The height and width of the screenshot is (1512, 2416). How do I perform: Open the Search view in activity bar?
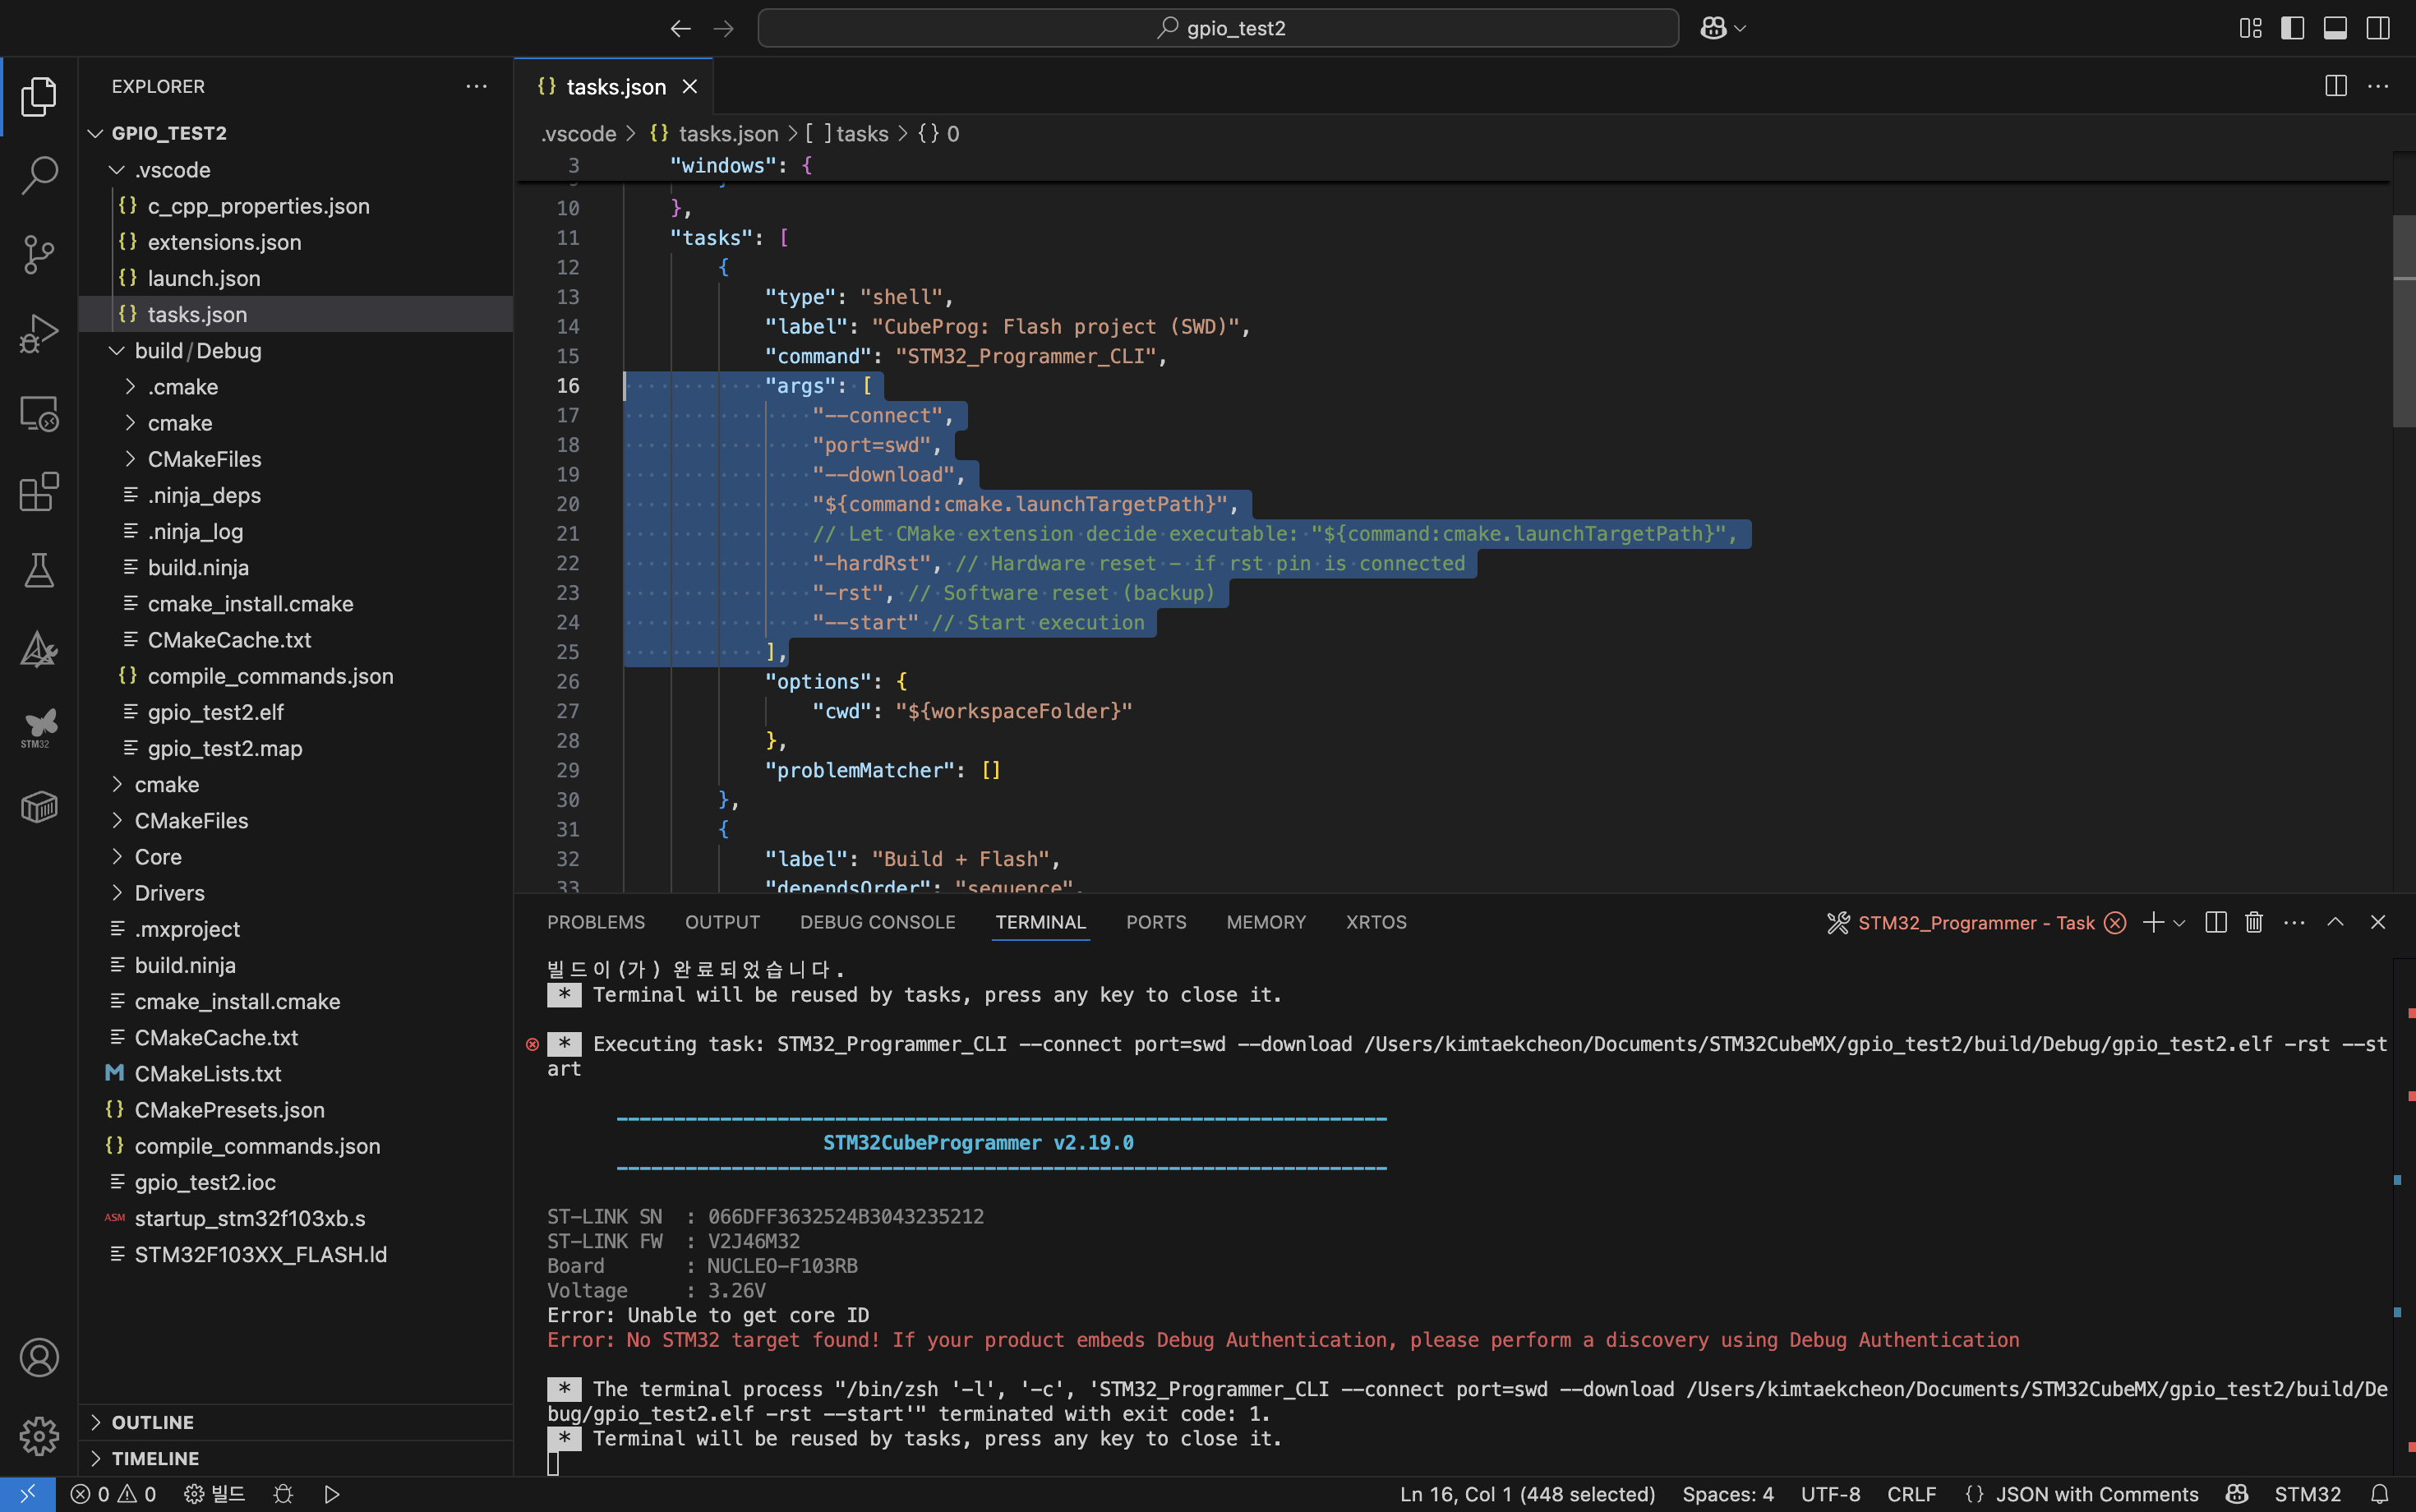[x=39, y=175]
